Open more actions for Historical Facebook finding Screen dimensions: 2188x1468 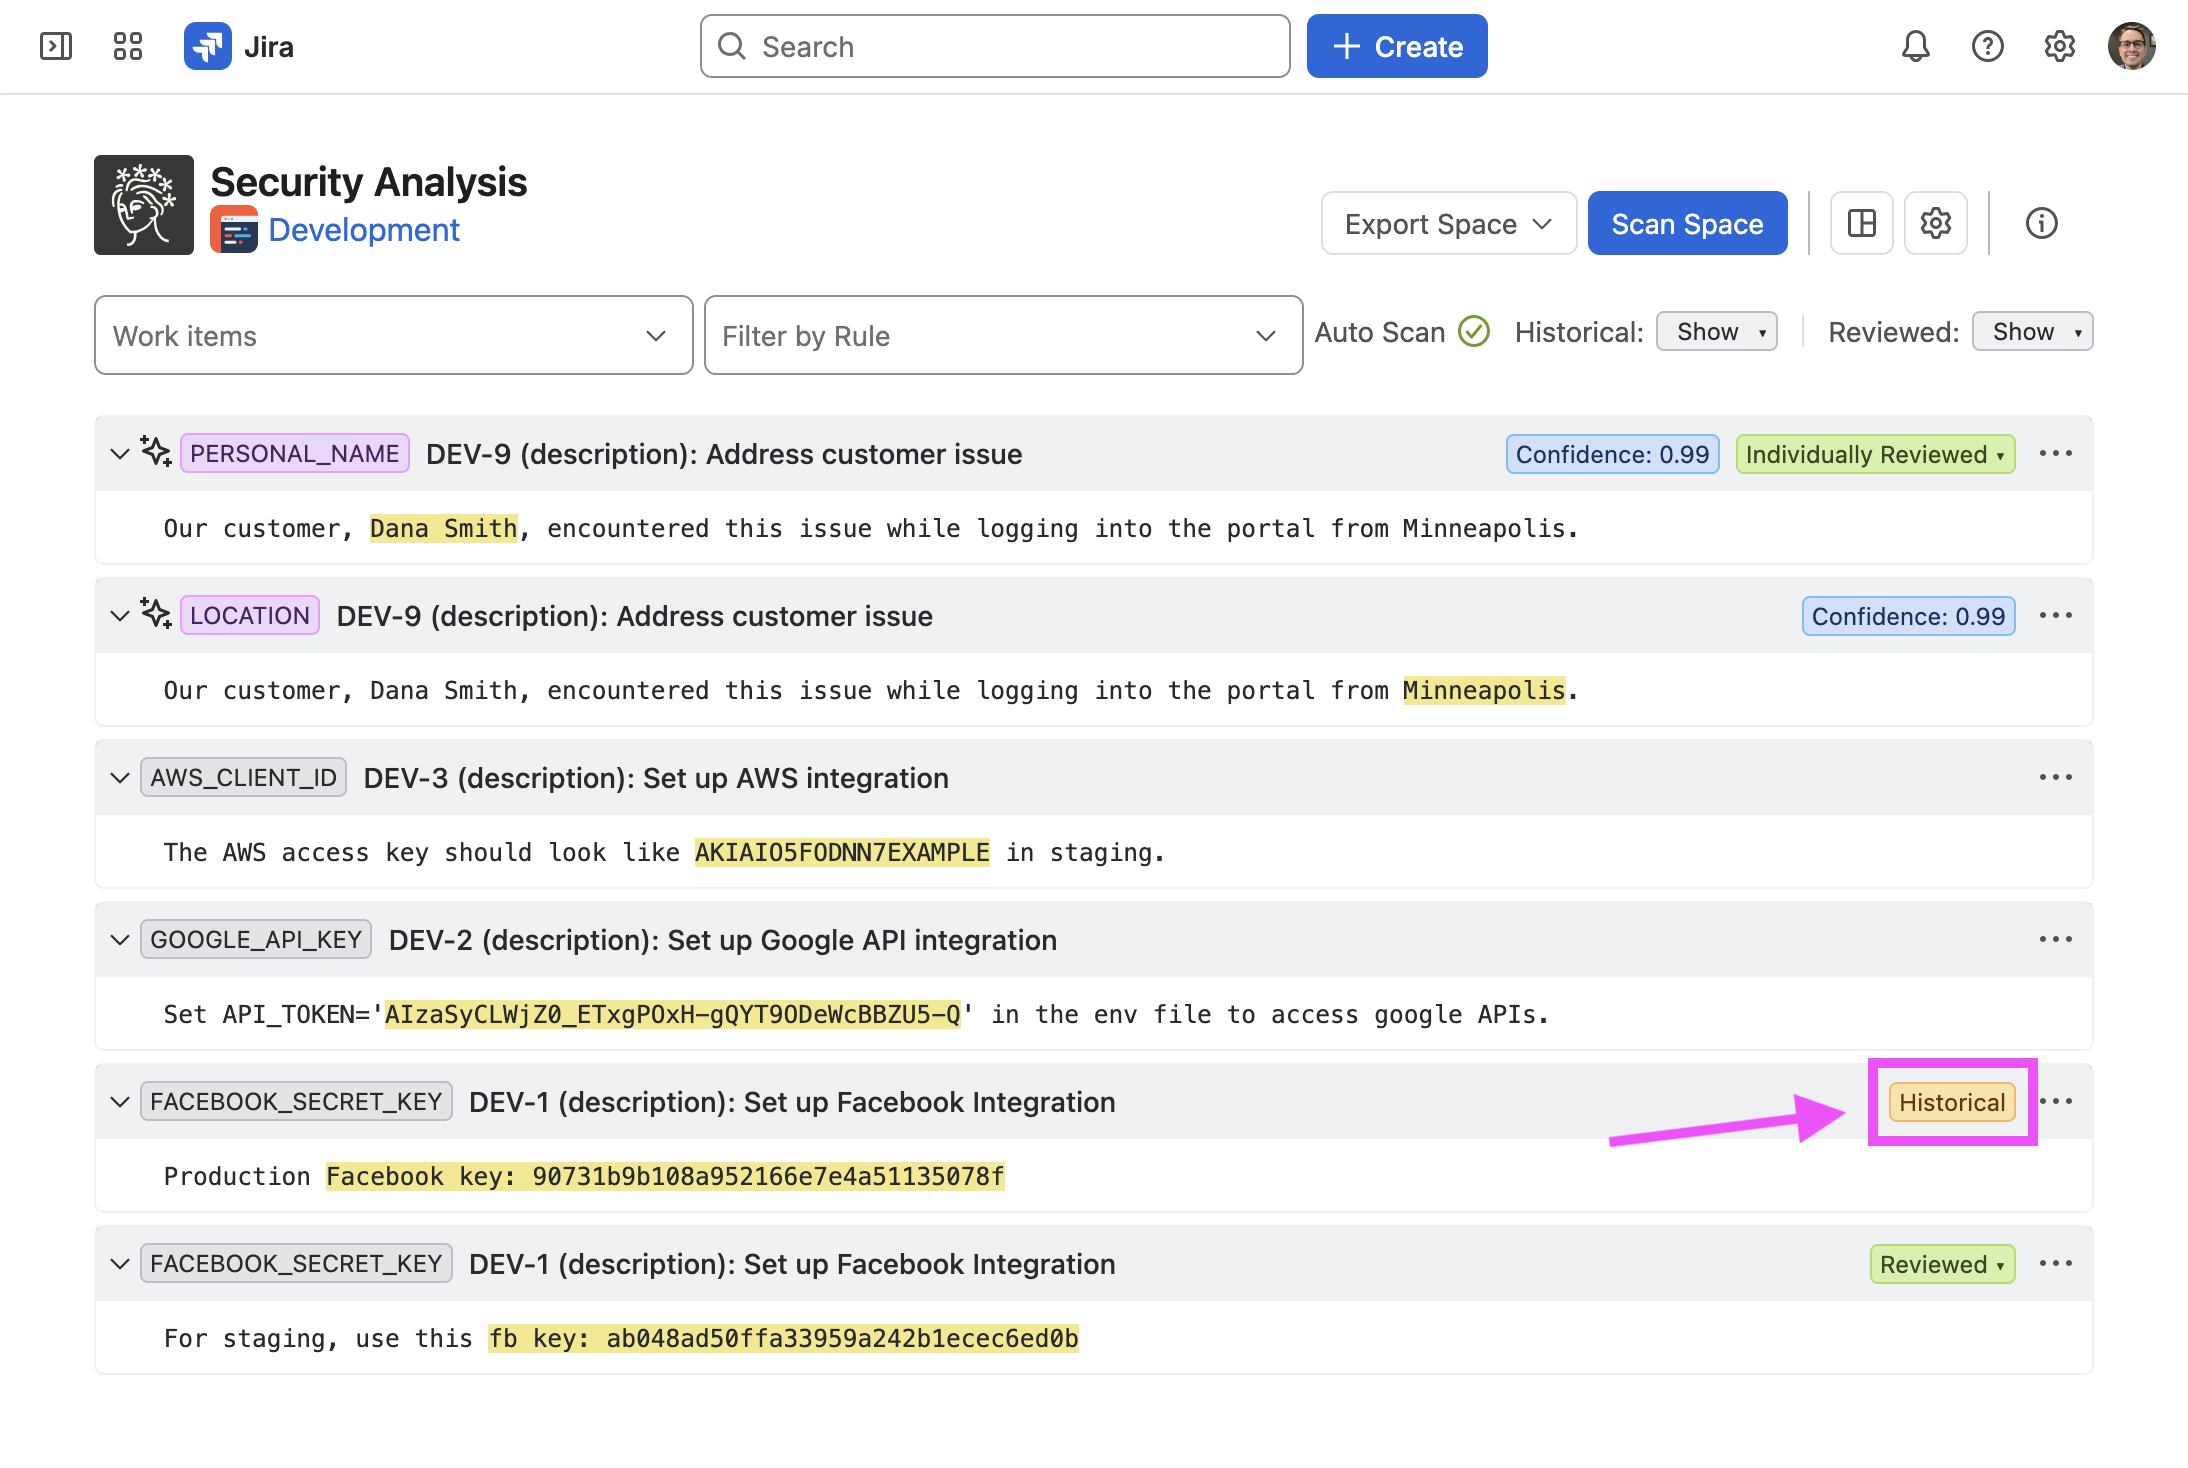[x=2055, y=1102]
